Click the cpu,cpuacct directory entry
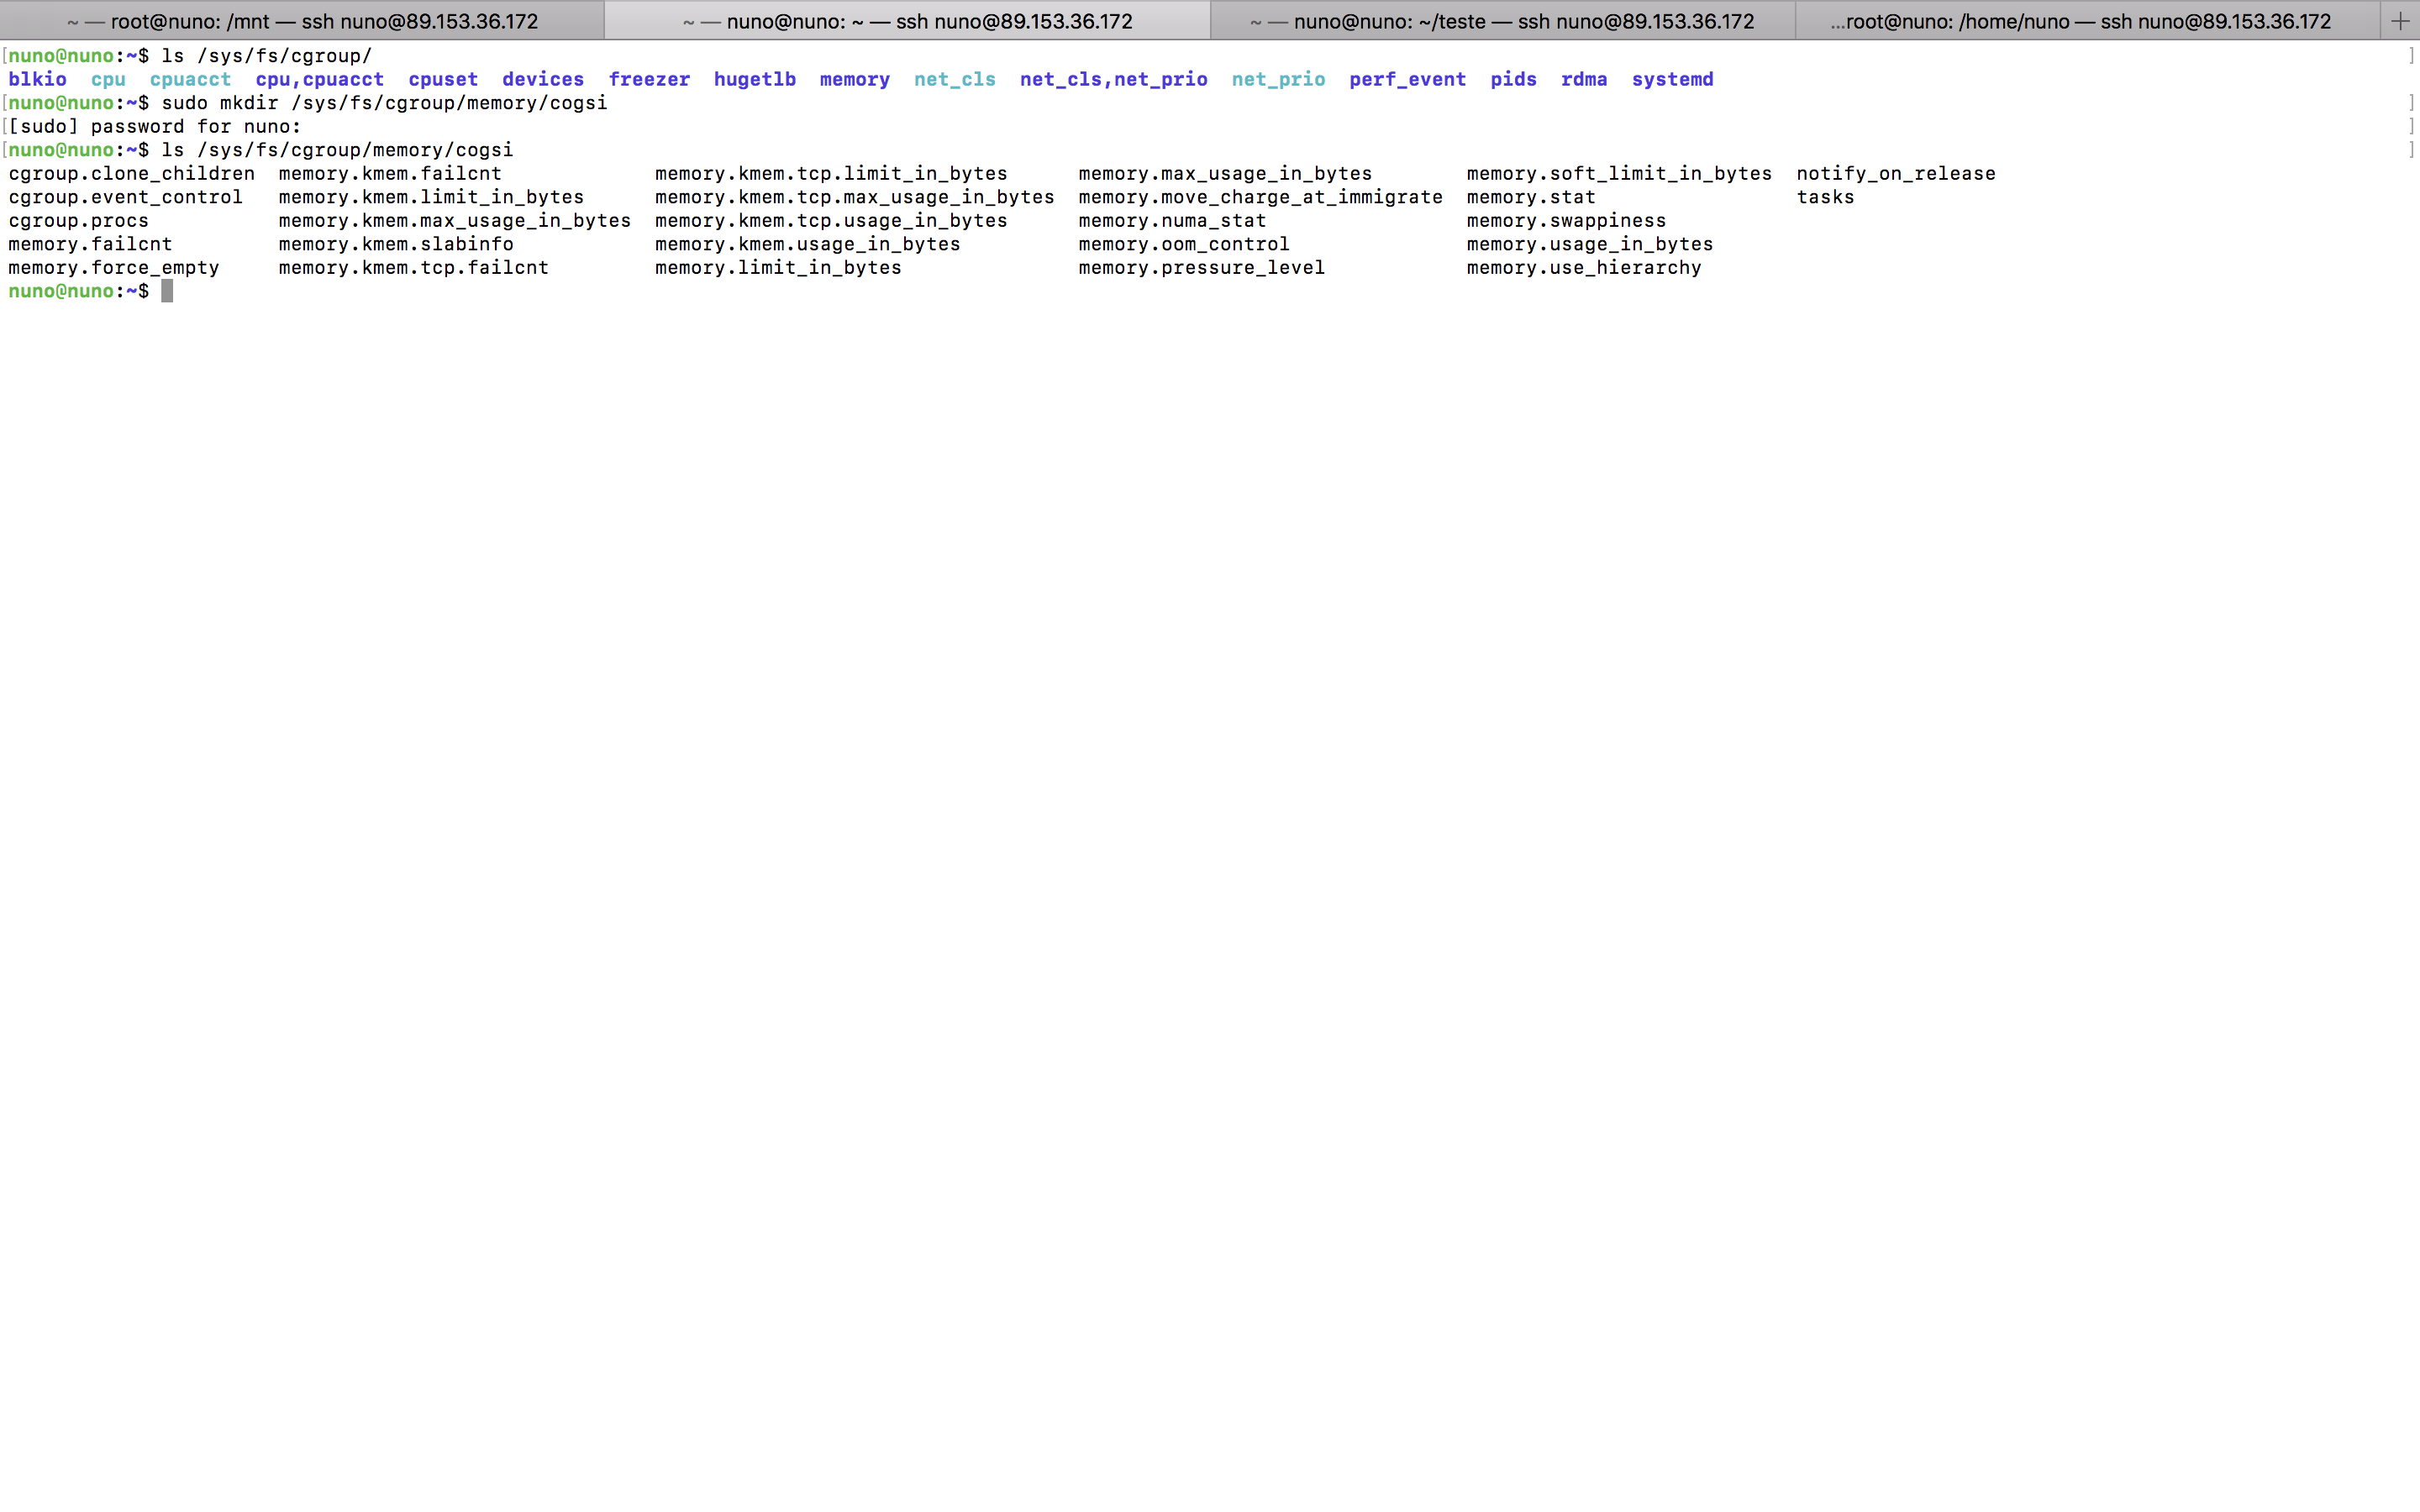Viewport: 2420px width, 1512px height. pyautogui.click(x=320, y=79)
